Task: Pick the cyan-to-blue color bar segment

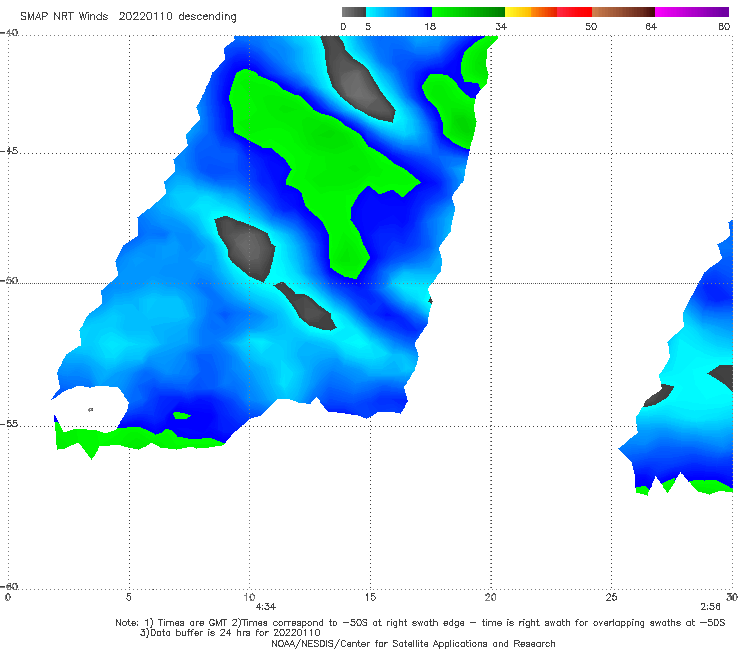Action: 399,12
